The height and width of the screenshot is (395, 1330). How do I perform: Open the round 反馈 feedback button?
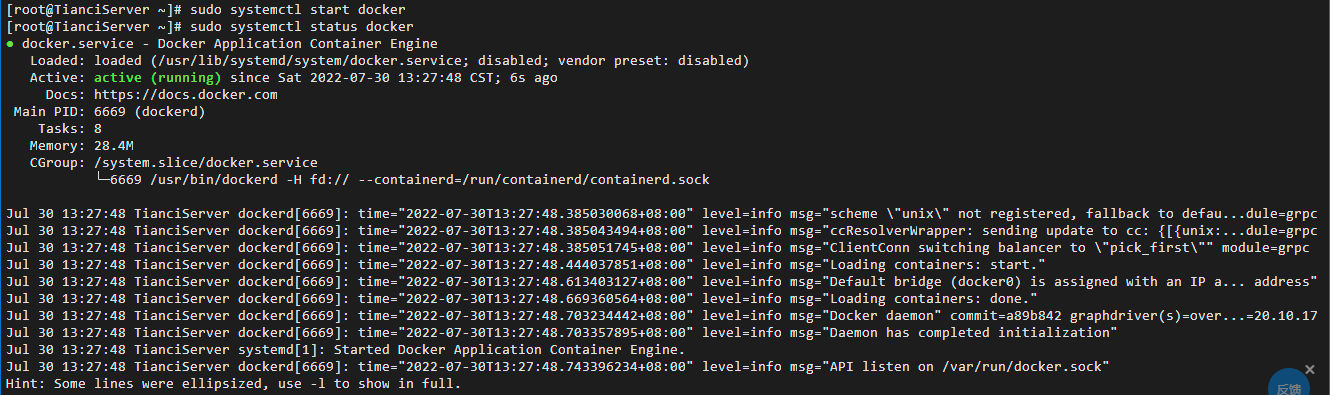pyautogui.click(x=1289, y=385)
